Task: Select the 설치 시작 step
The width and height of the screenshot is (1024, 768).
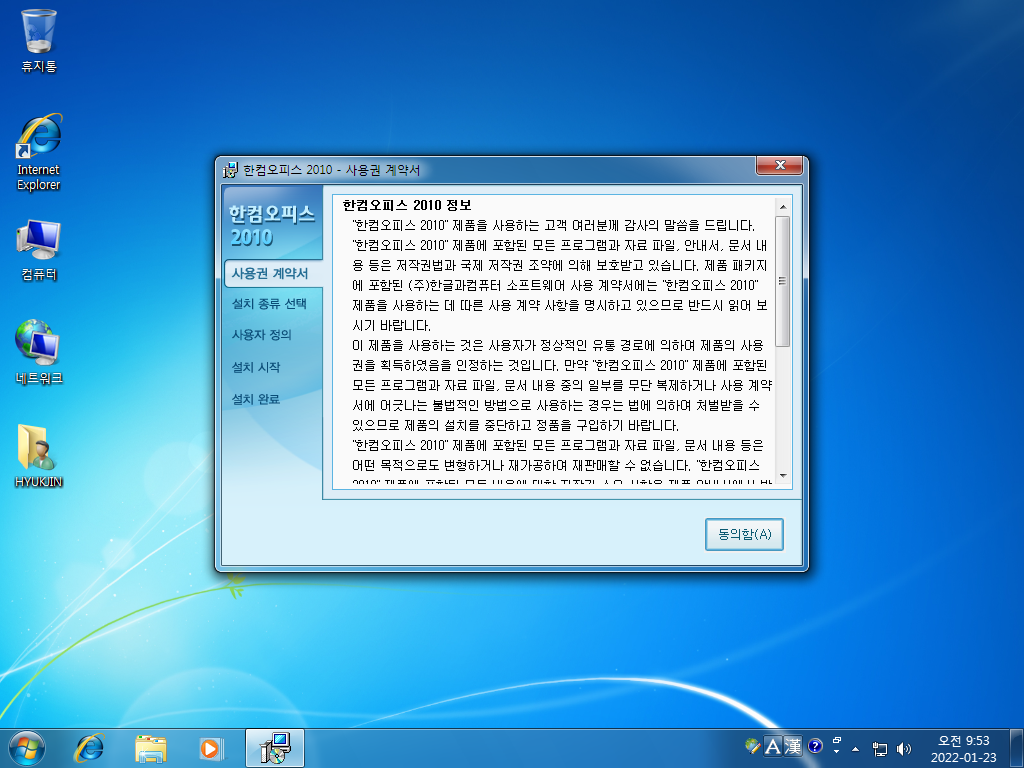Action: (255, 367)
